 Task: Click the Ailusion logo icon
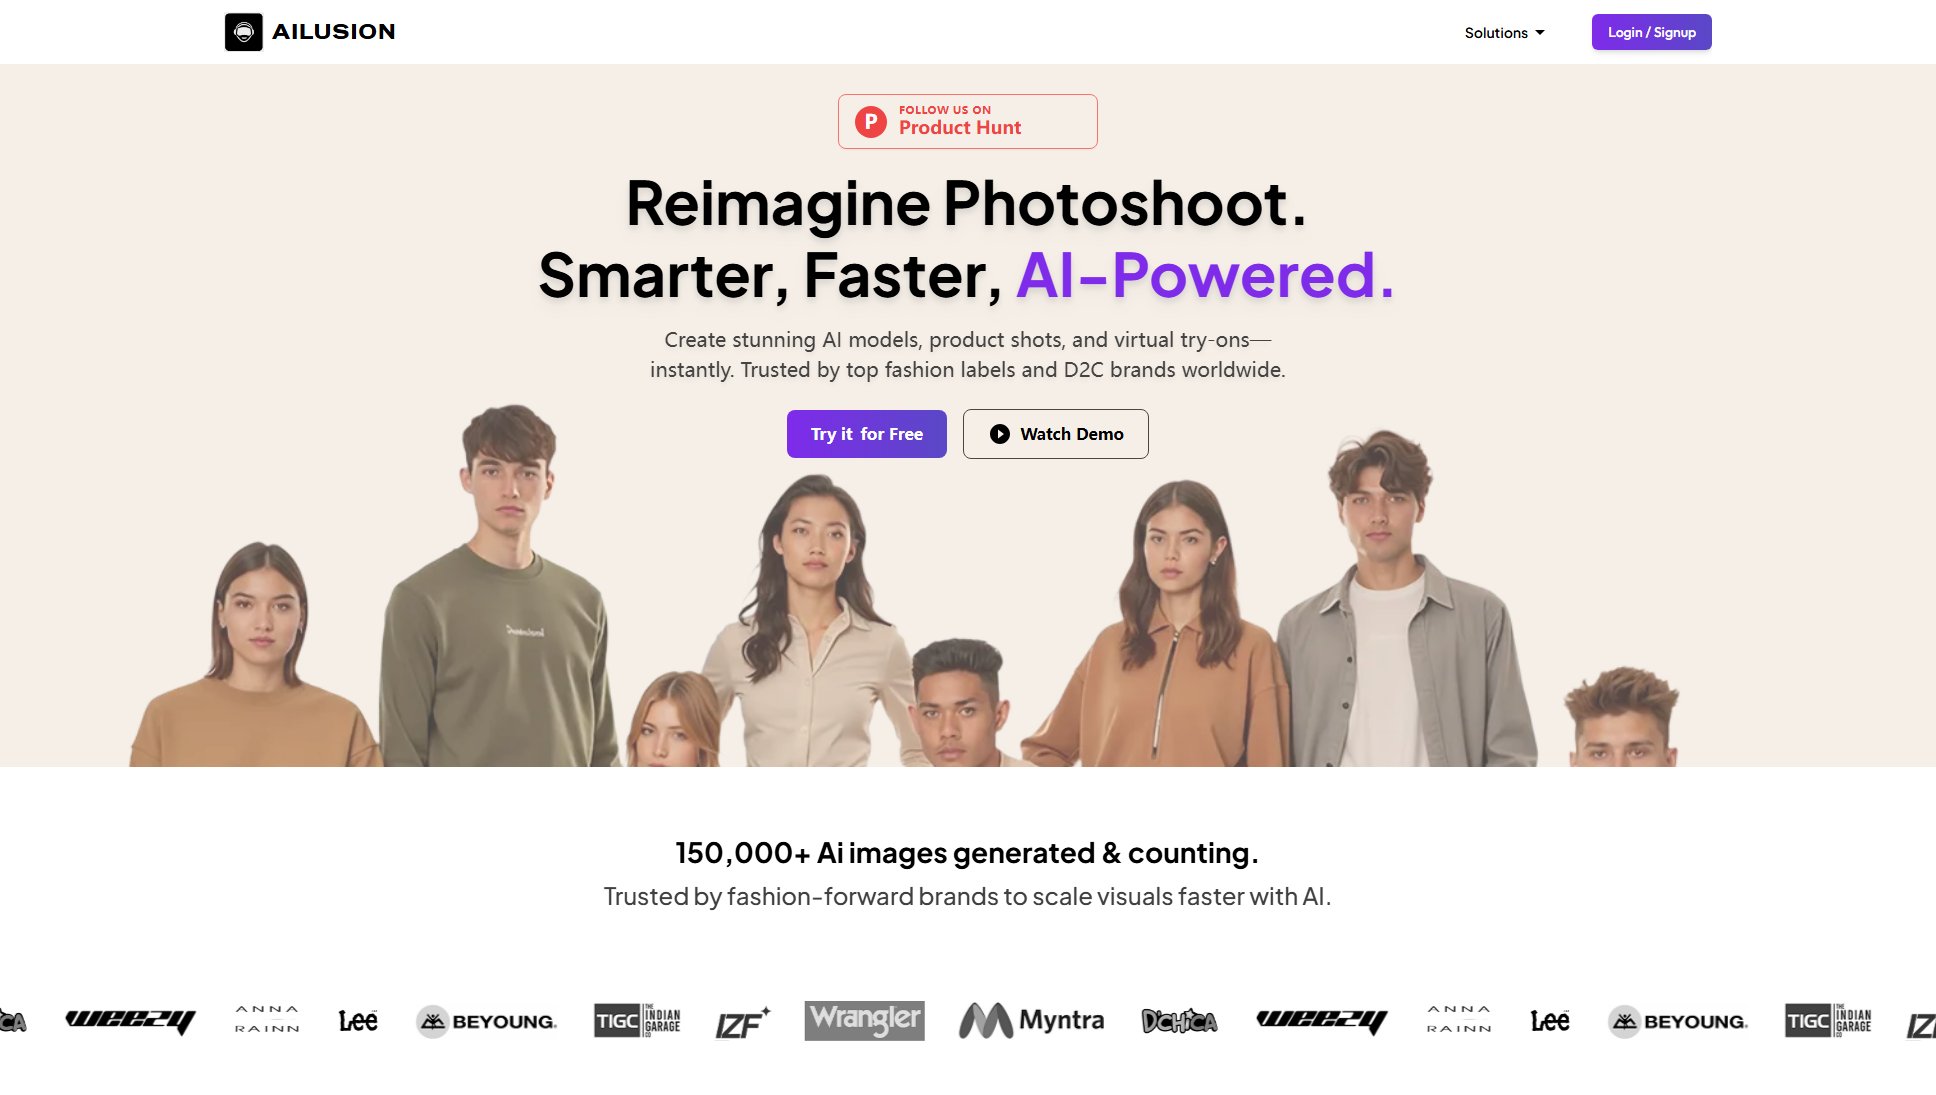click(x=243, y=32)
